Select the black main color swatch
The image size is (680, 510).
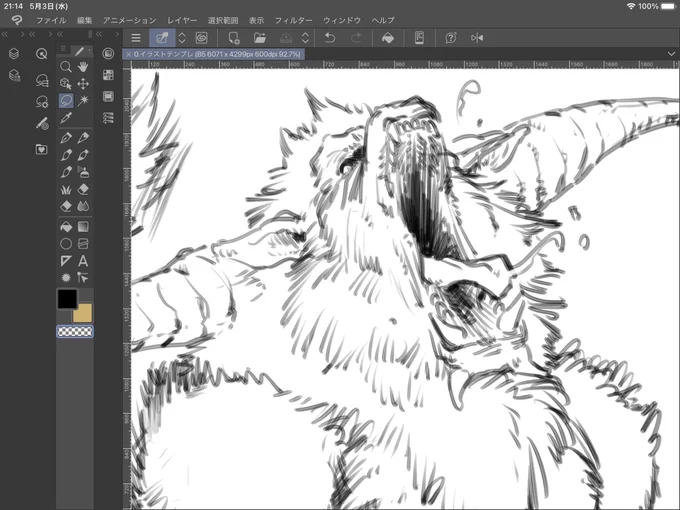(67, 299)
